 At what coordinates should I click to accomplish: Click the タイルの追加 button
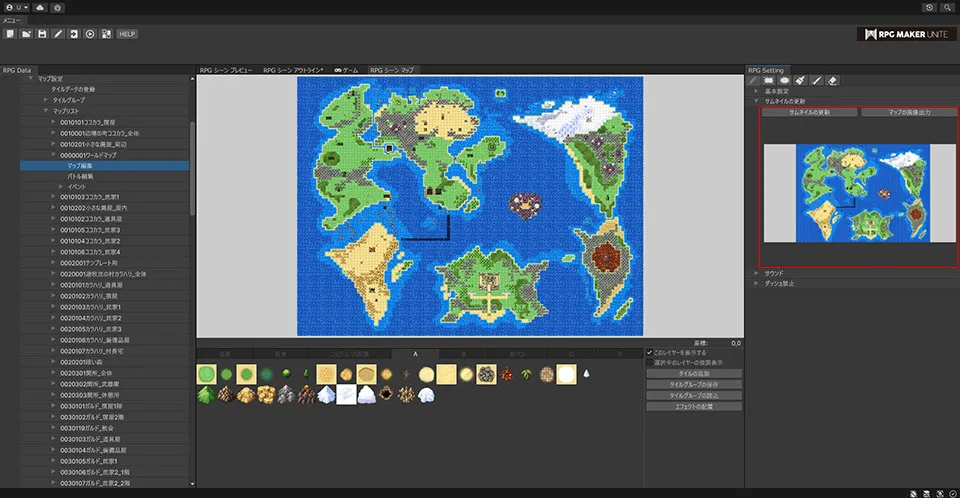click(694, 373)
